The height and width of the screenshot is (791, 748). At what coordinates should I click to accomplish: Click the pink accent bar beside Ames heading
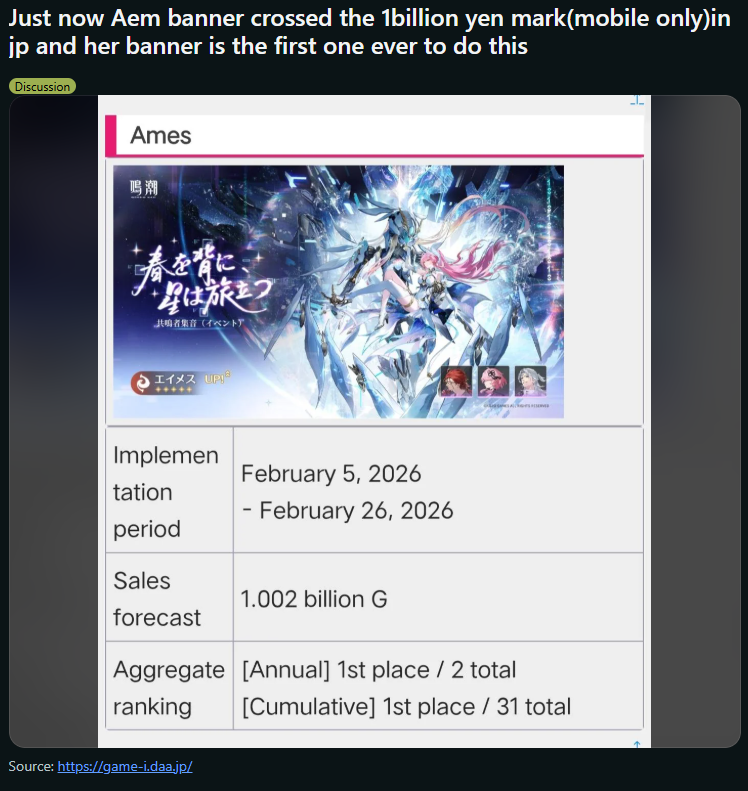111,135
